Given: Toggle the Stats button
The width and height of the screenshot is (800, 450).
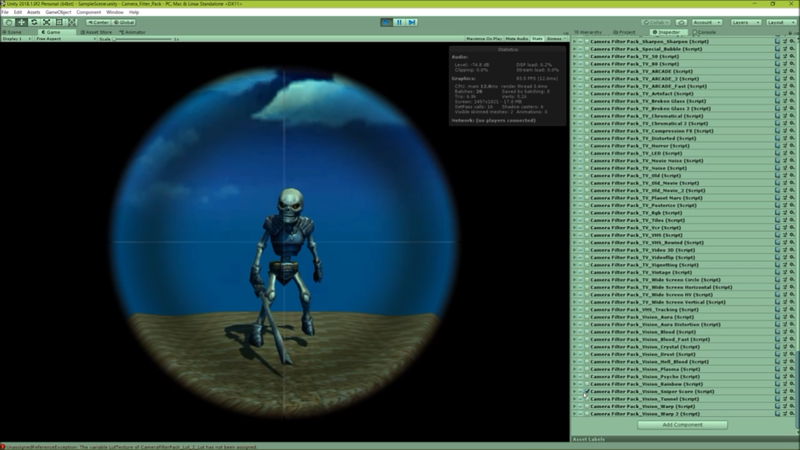Looking at the screenshot, I should 537,39.
